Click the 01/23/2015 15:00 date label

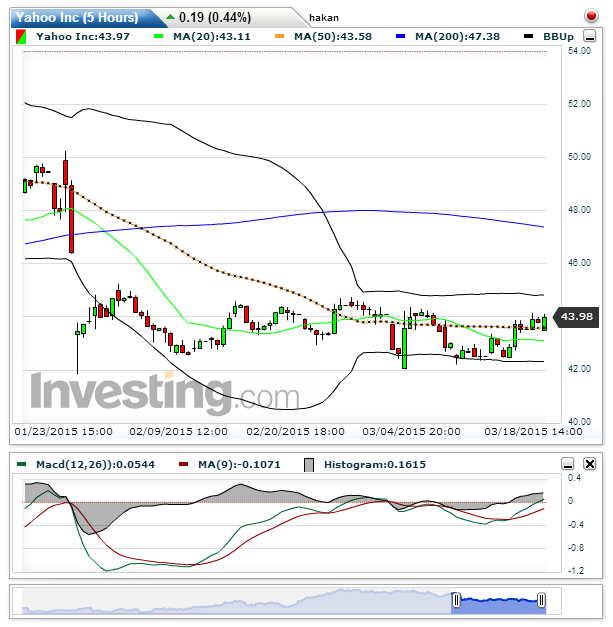tap(64, 432)
